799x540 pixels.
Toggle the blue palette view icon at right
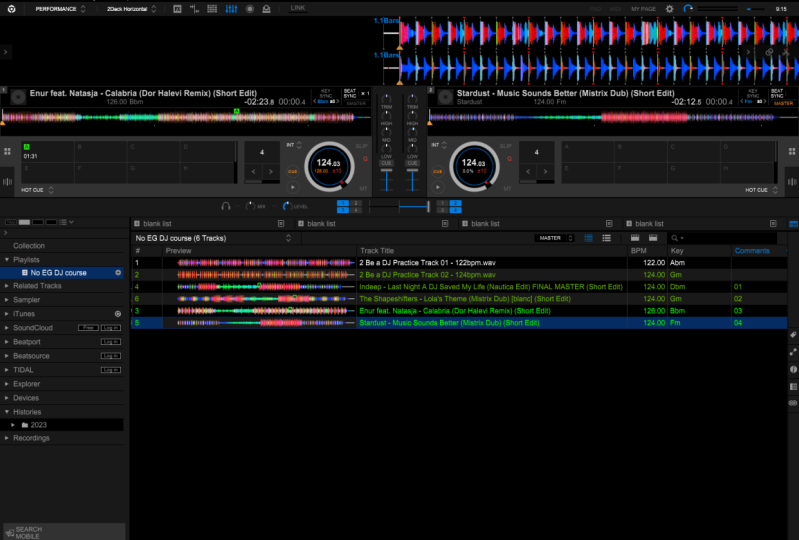793,224
